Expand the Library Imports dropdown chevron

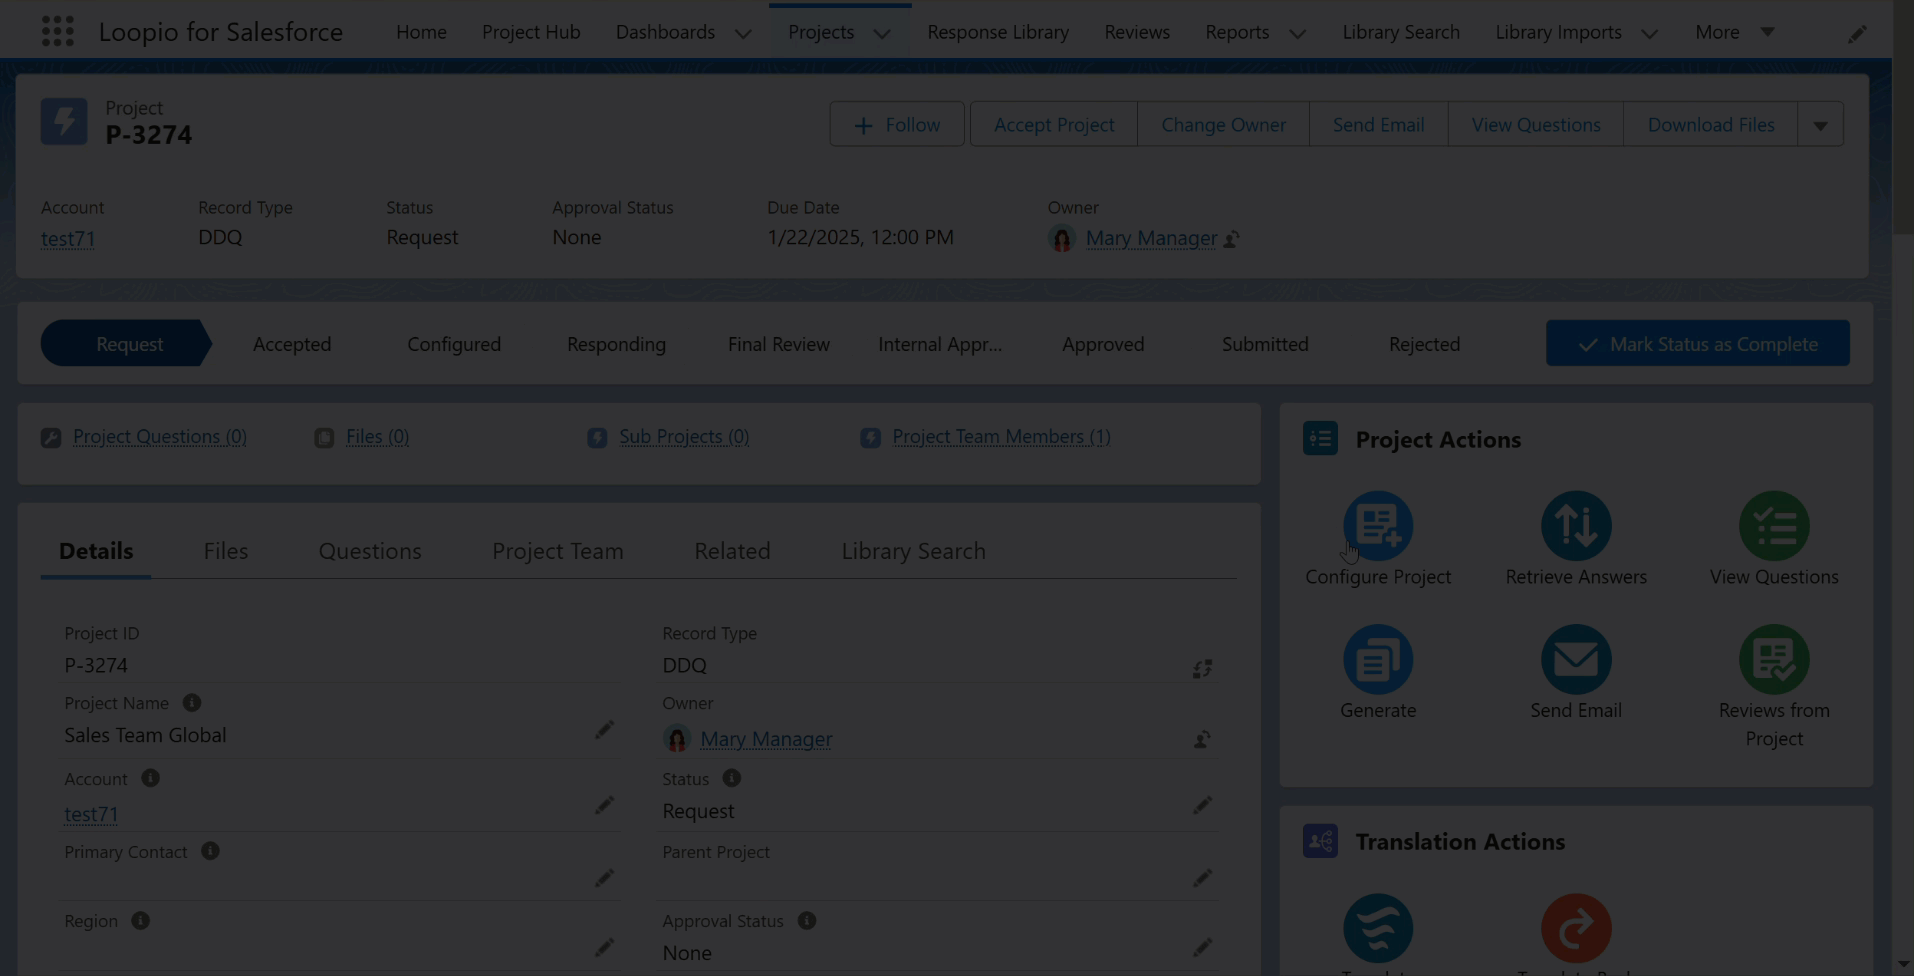pos(1649,33)
